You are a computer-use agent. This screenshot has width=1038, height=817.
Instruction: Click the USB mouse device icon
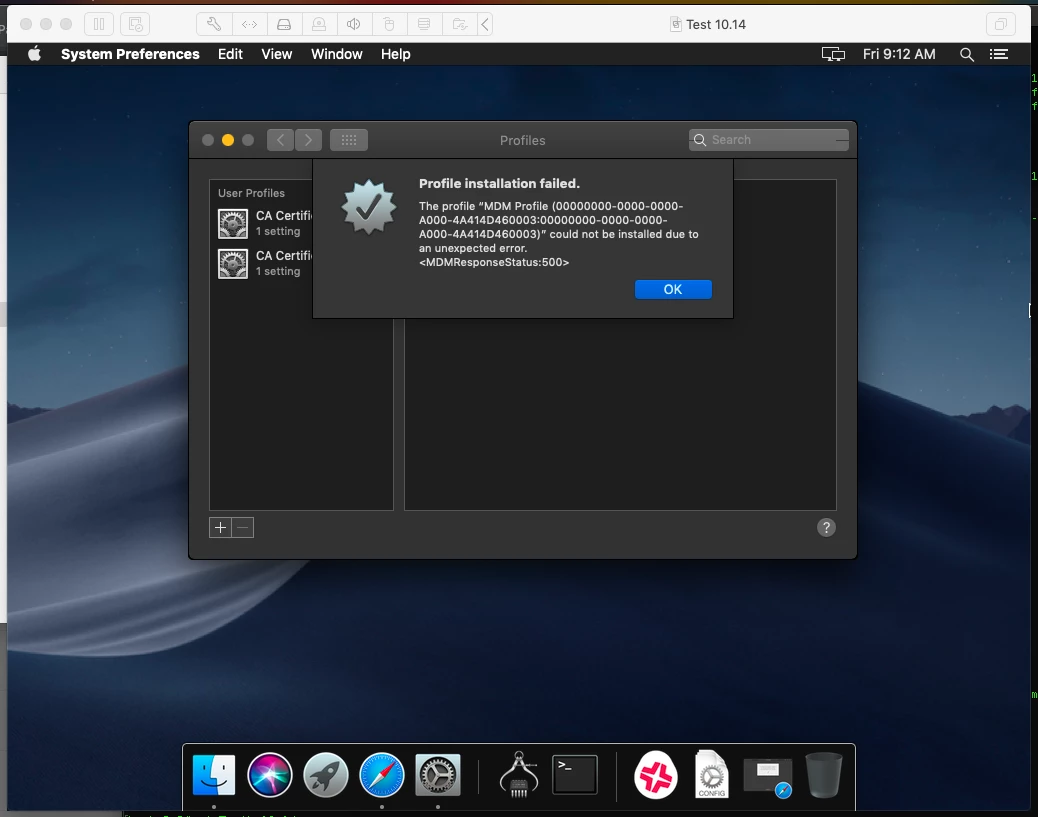coord(389,24)
